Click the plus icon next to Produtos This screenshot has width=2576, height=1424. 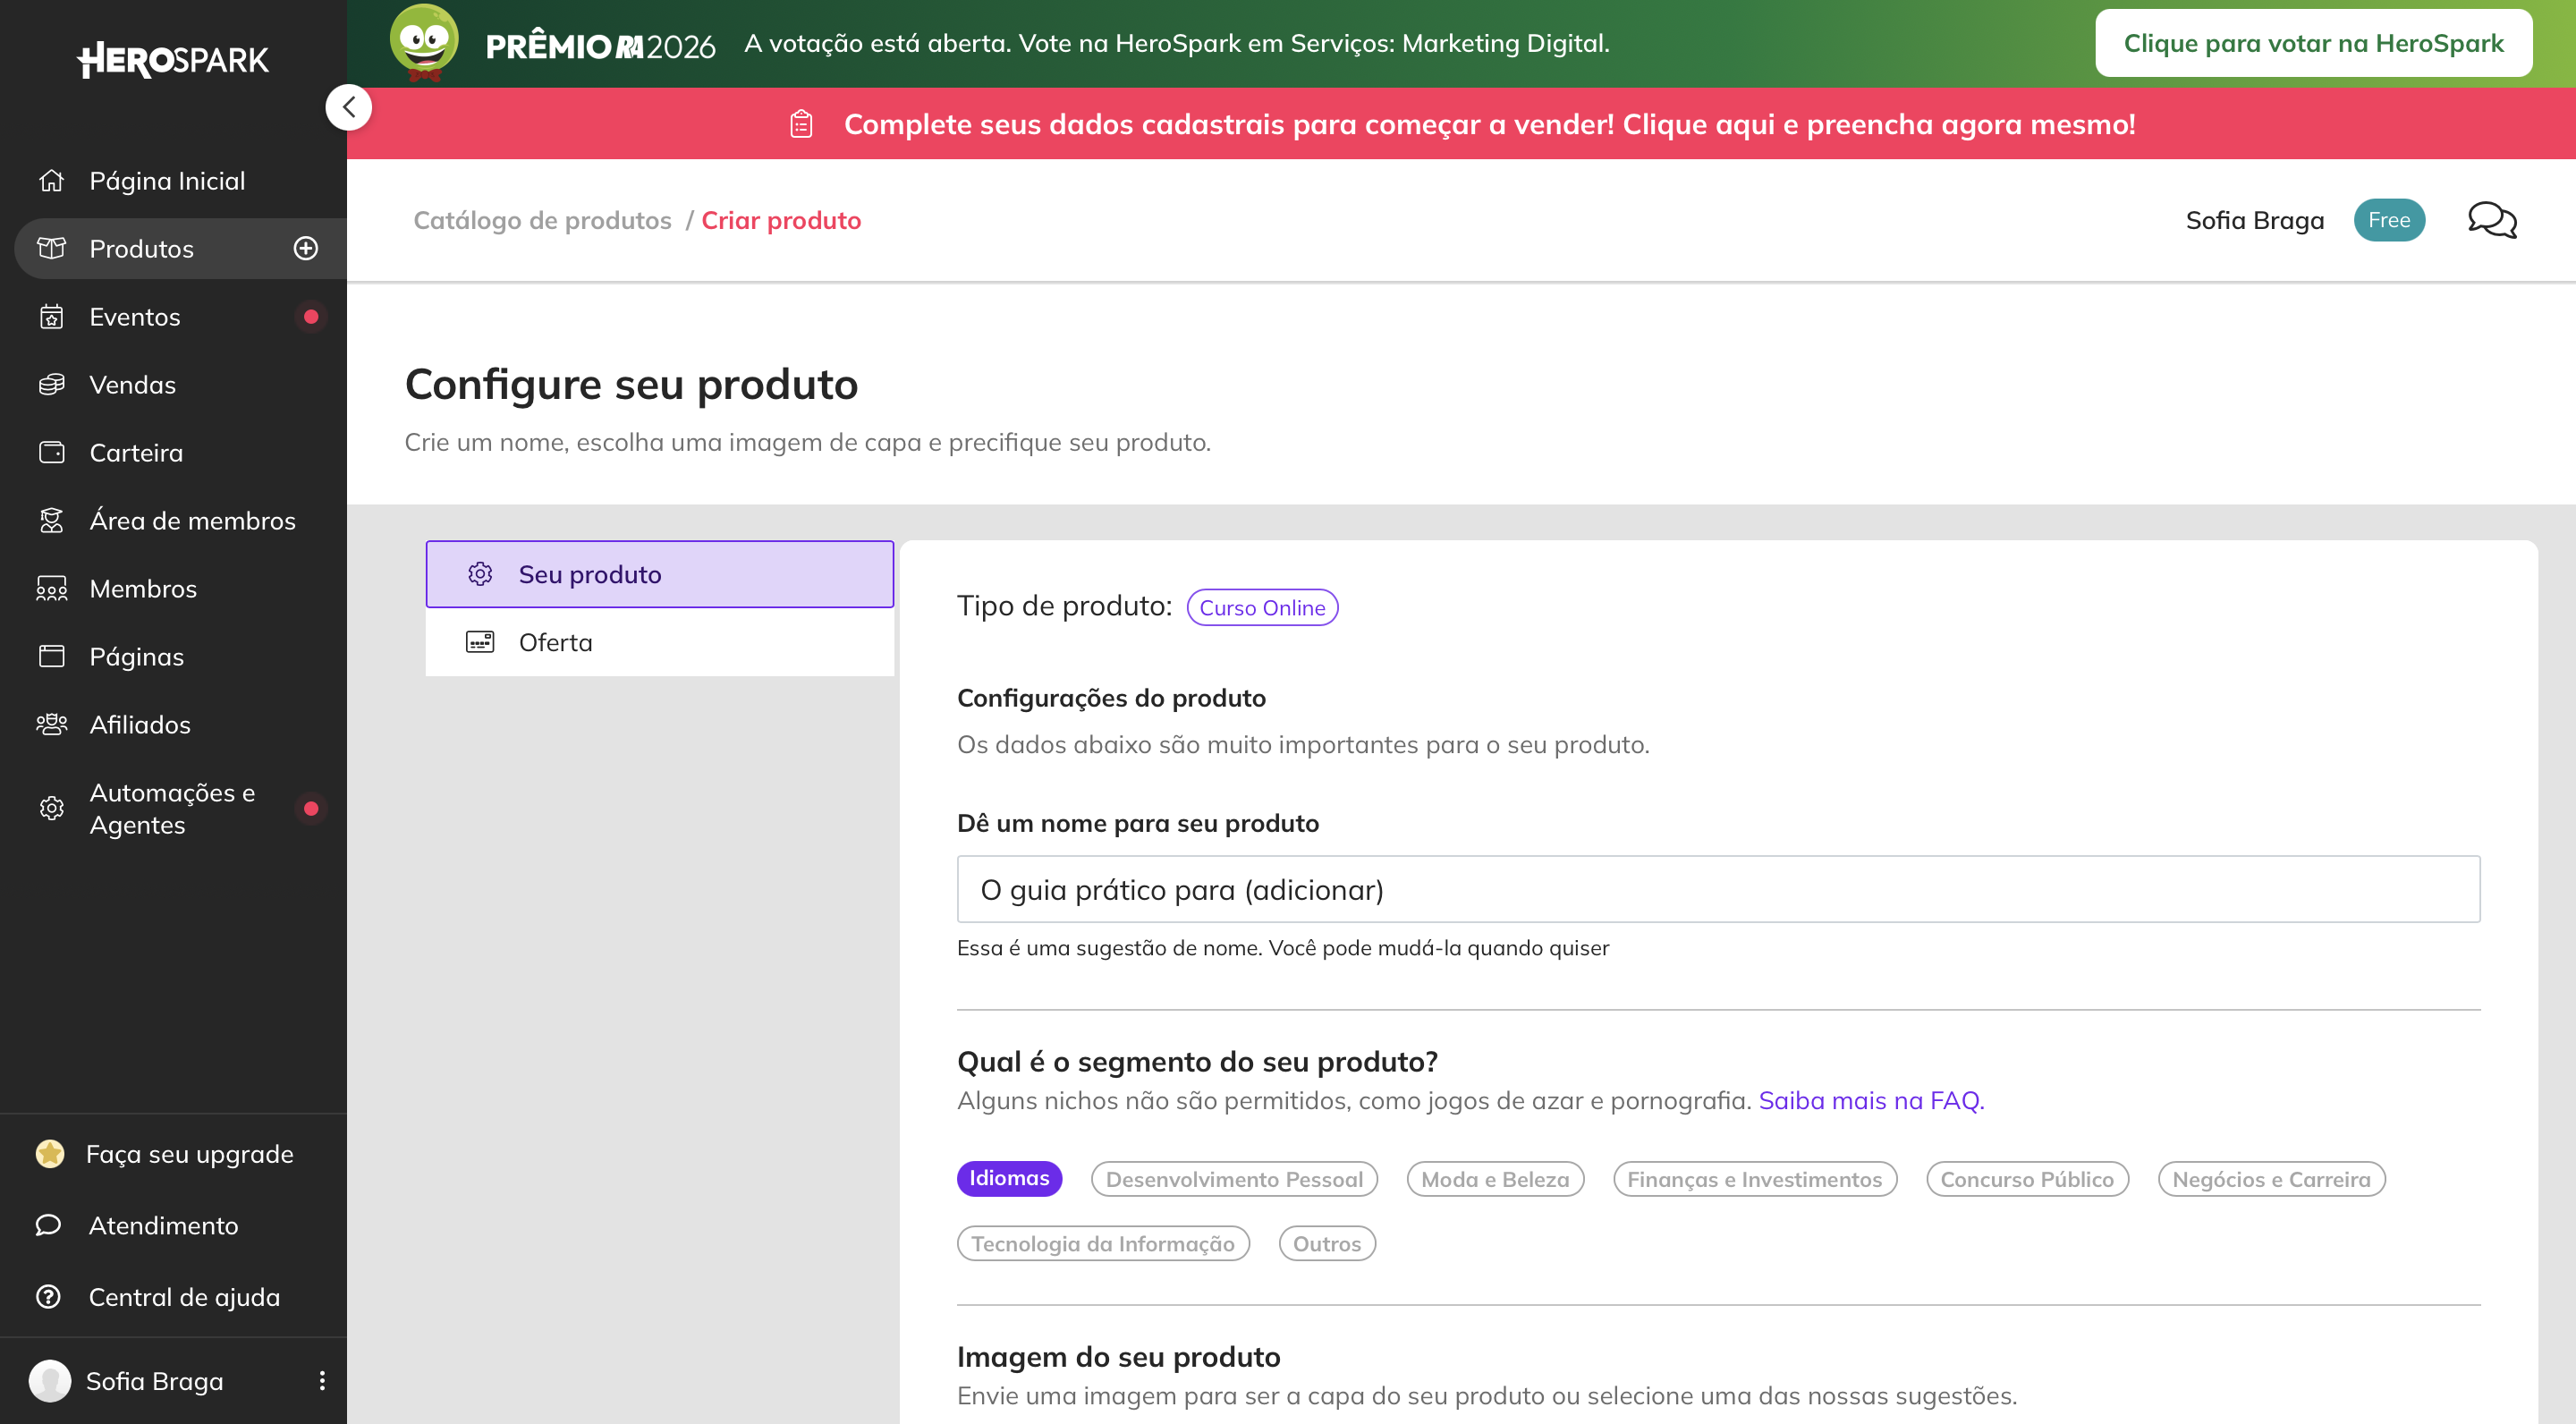[306, 249]
